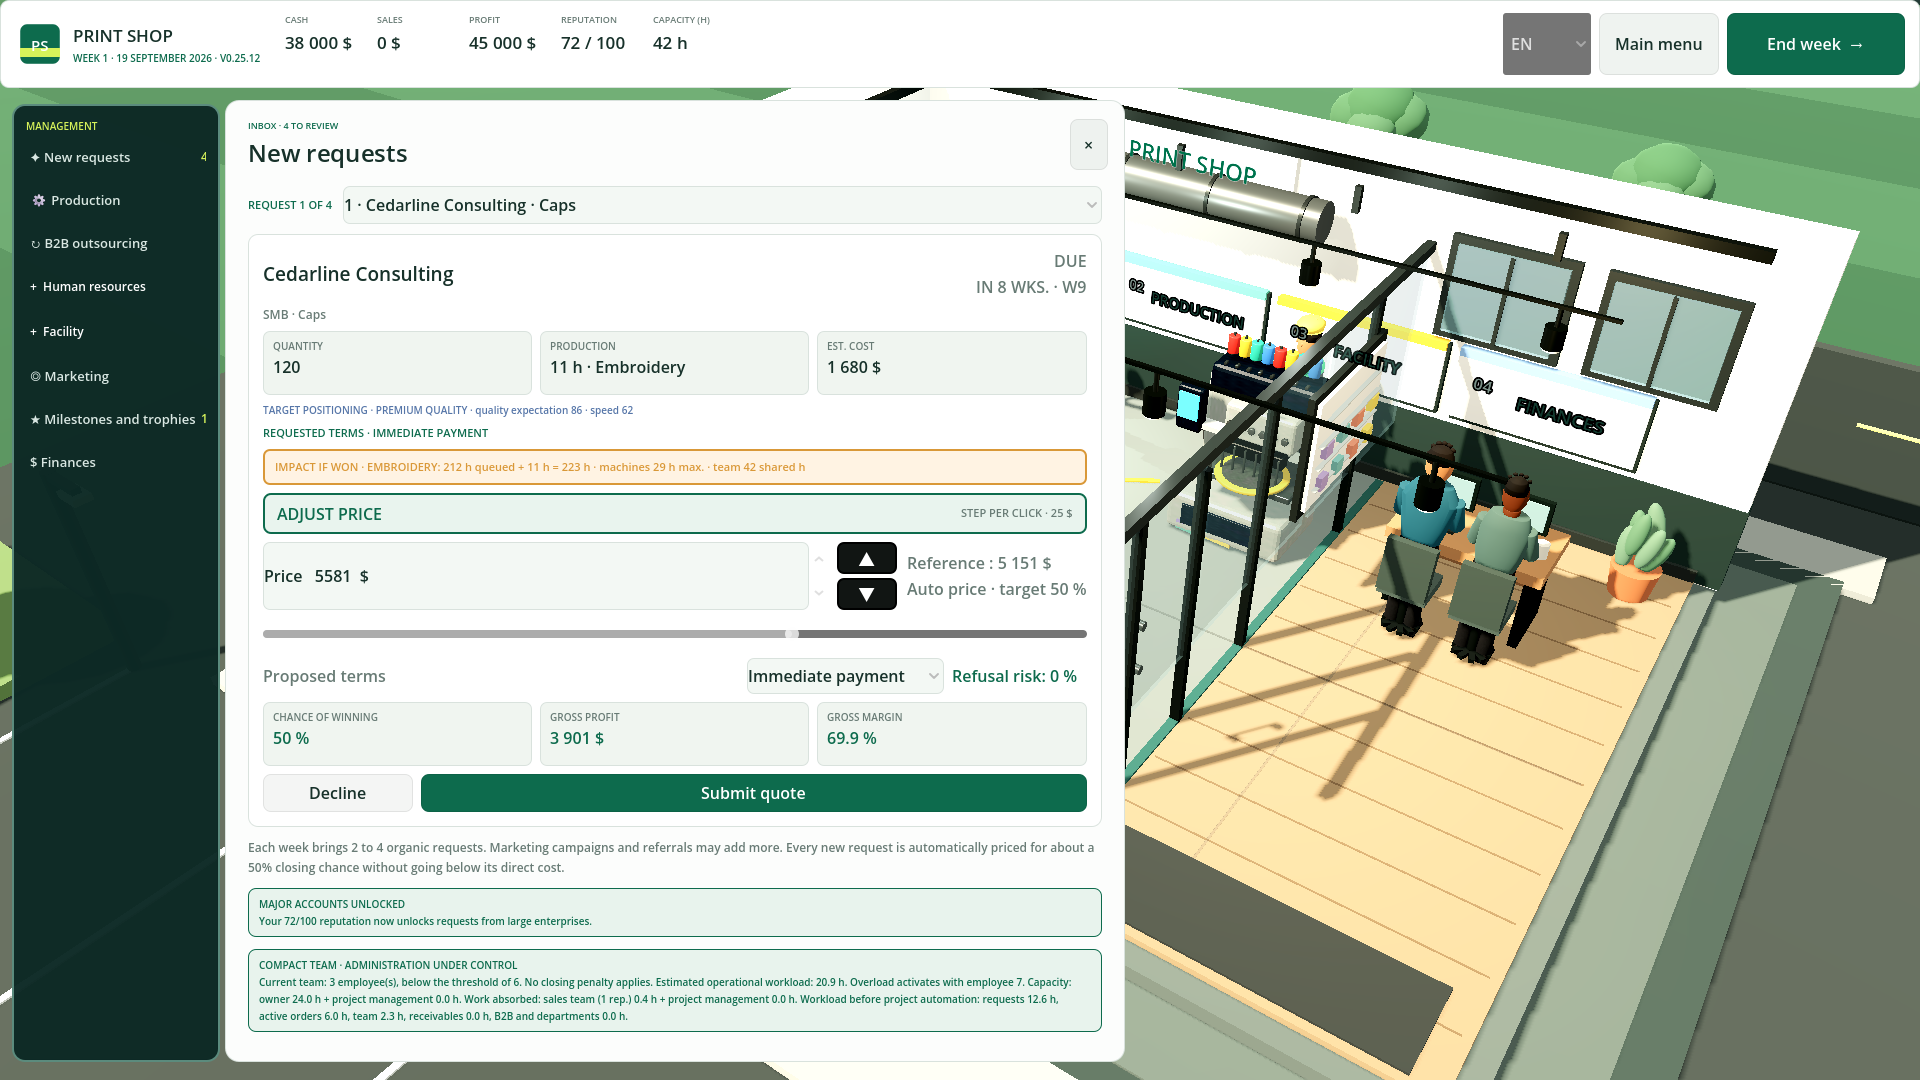The image size is (1920, 1080).
Task: Open New requests in the management menu
Action: 116,157
